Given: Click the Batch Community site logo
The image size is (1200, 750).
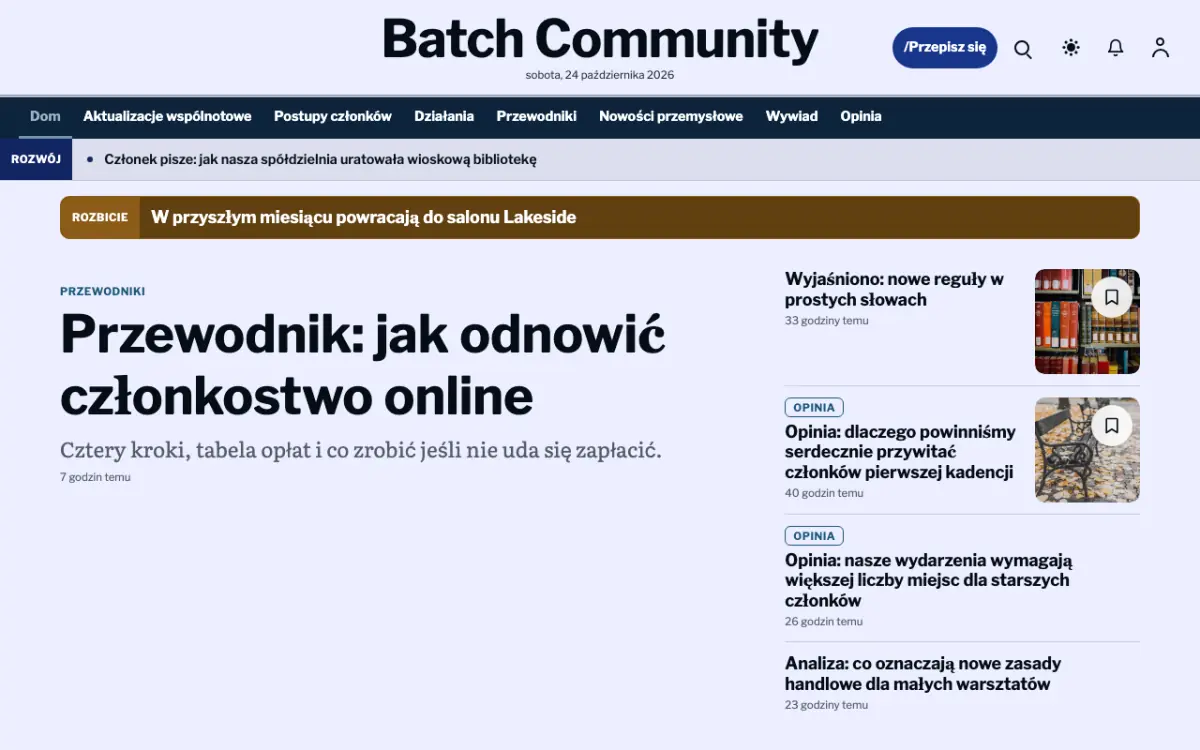Looking at the screenshot, I should [600, 40].
